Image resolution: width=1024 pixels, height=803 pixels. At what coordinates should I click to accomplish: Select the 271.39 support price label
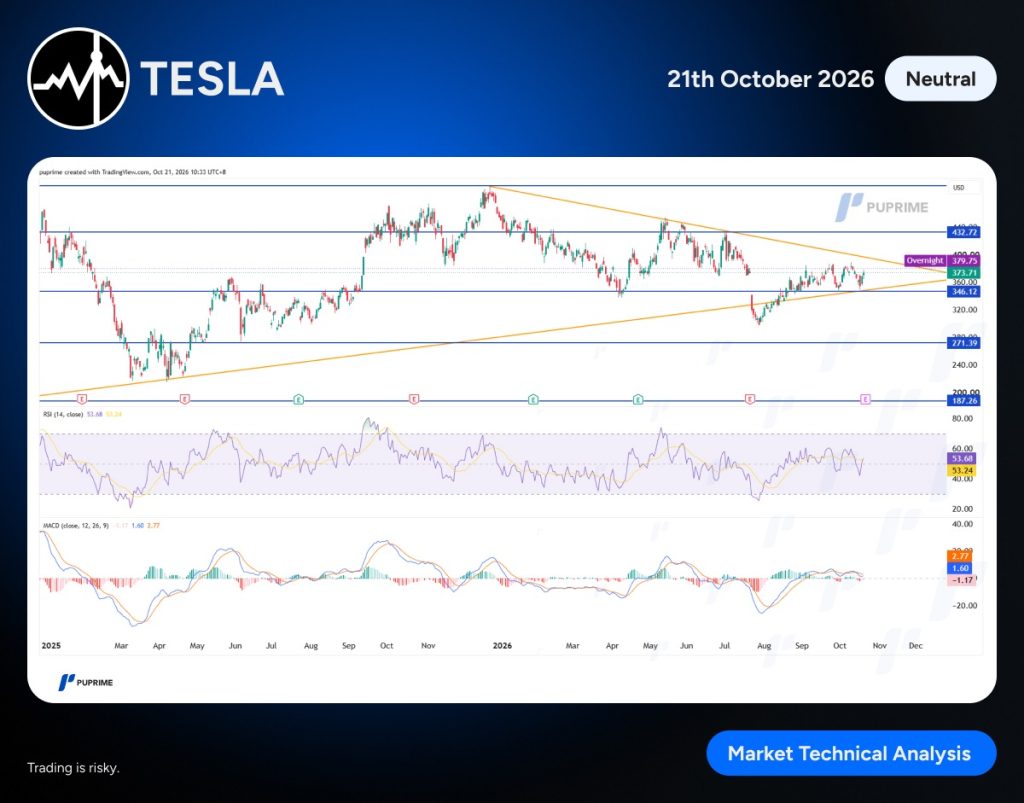[964, 343]
